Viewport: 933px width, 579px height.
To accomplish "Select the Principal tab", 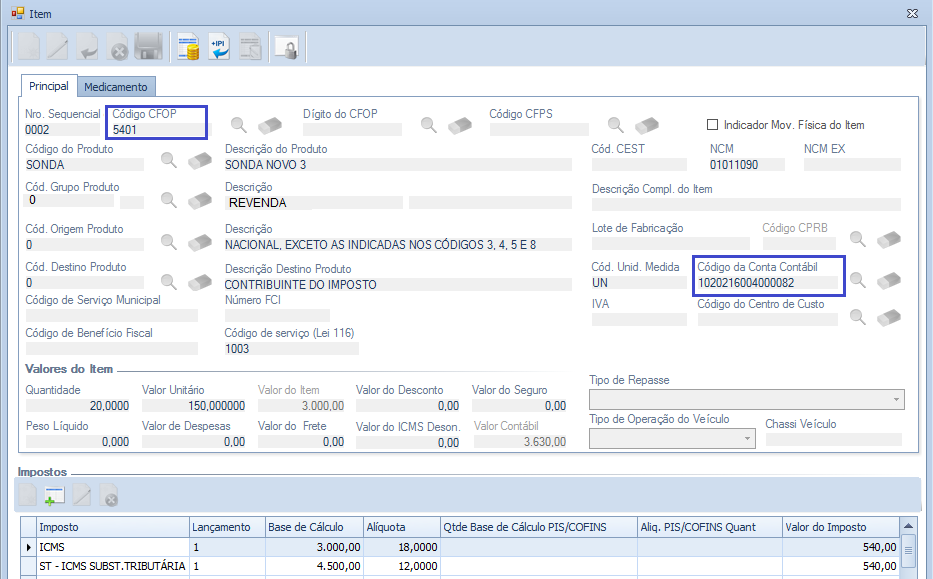I will [x=49, y=87].
